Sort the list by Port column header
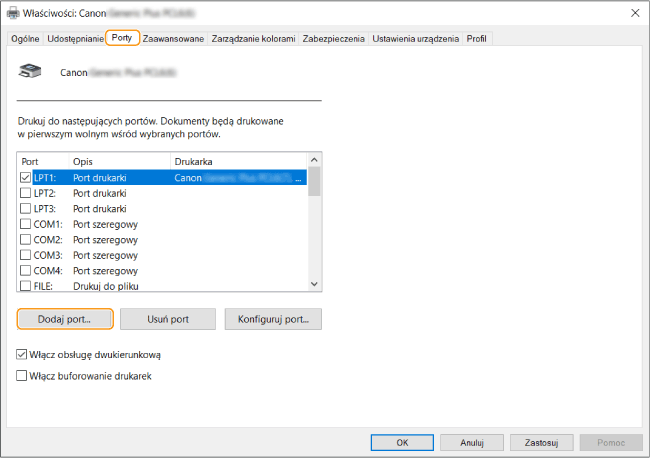This screenshot has height=458, width=650. pos(42,161)
